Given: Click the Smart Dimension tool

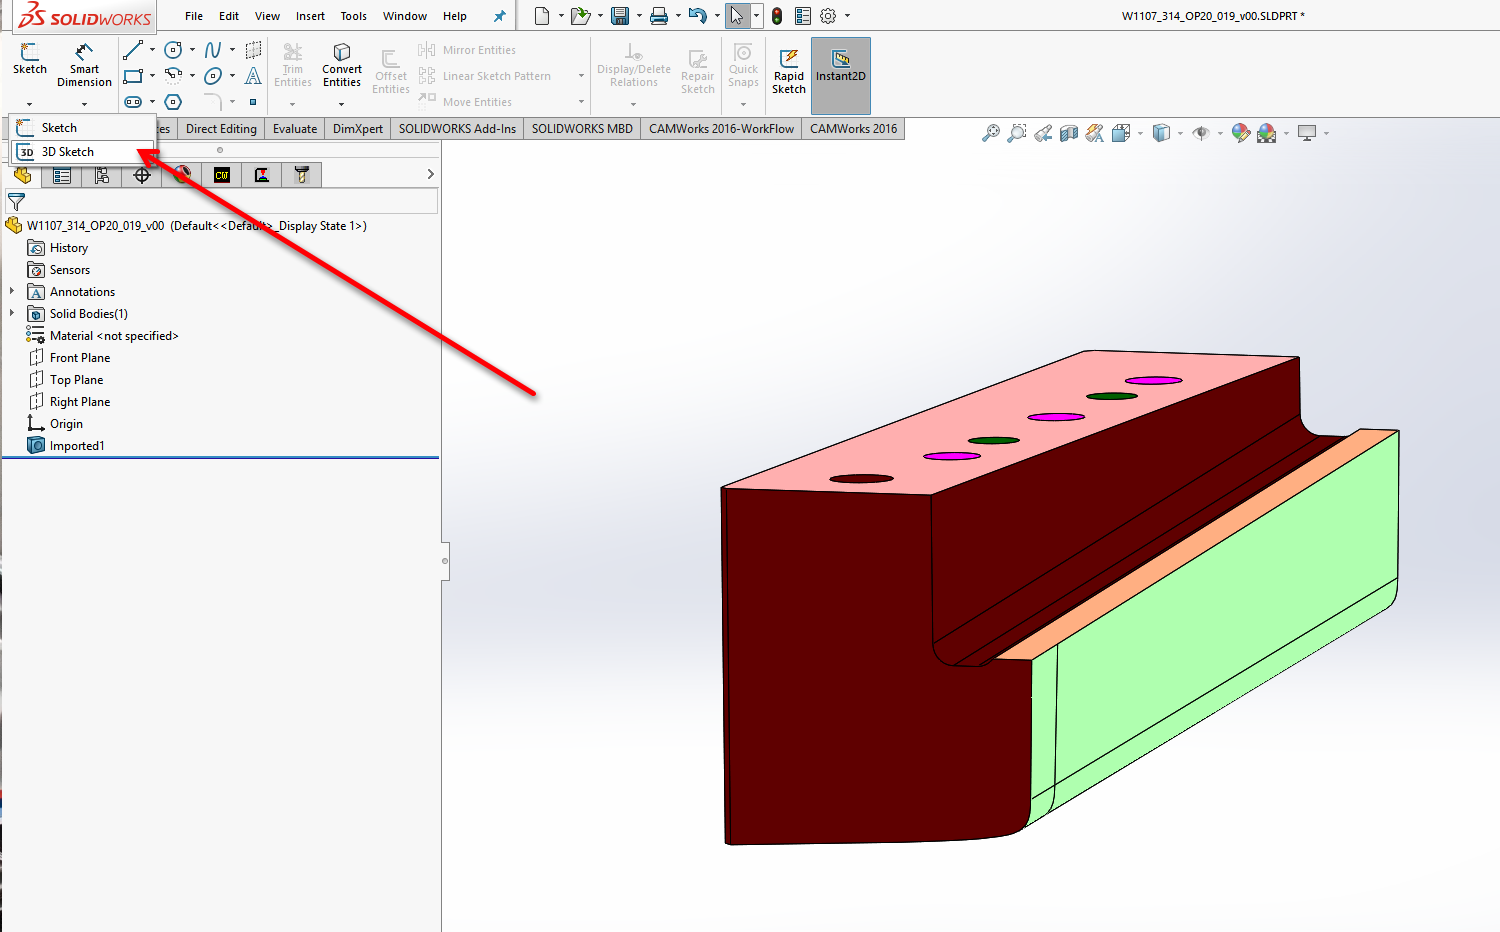Looking at the screenshot, I should point(84,66).
